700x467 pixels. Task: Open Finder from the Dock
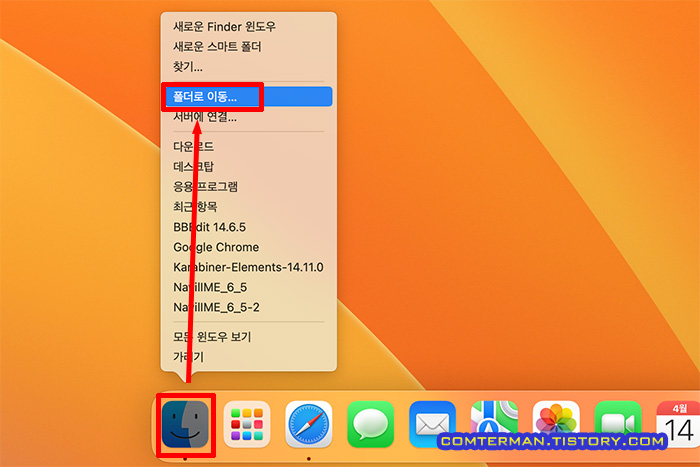click(x=185, y=424)
